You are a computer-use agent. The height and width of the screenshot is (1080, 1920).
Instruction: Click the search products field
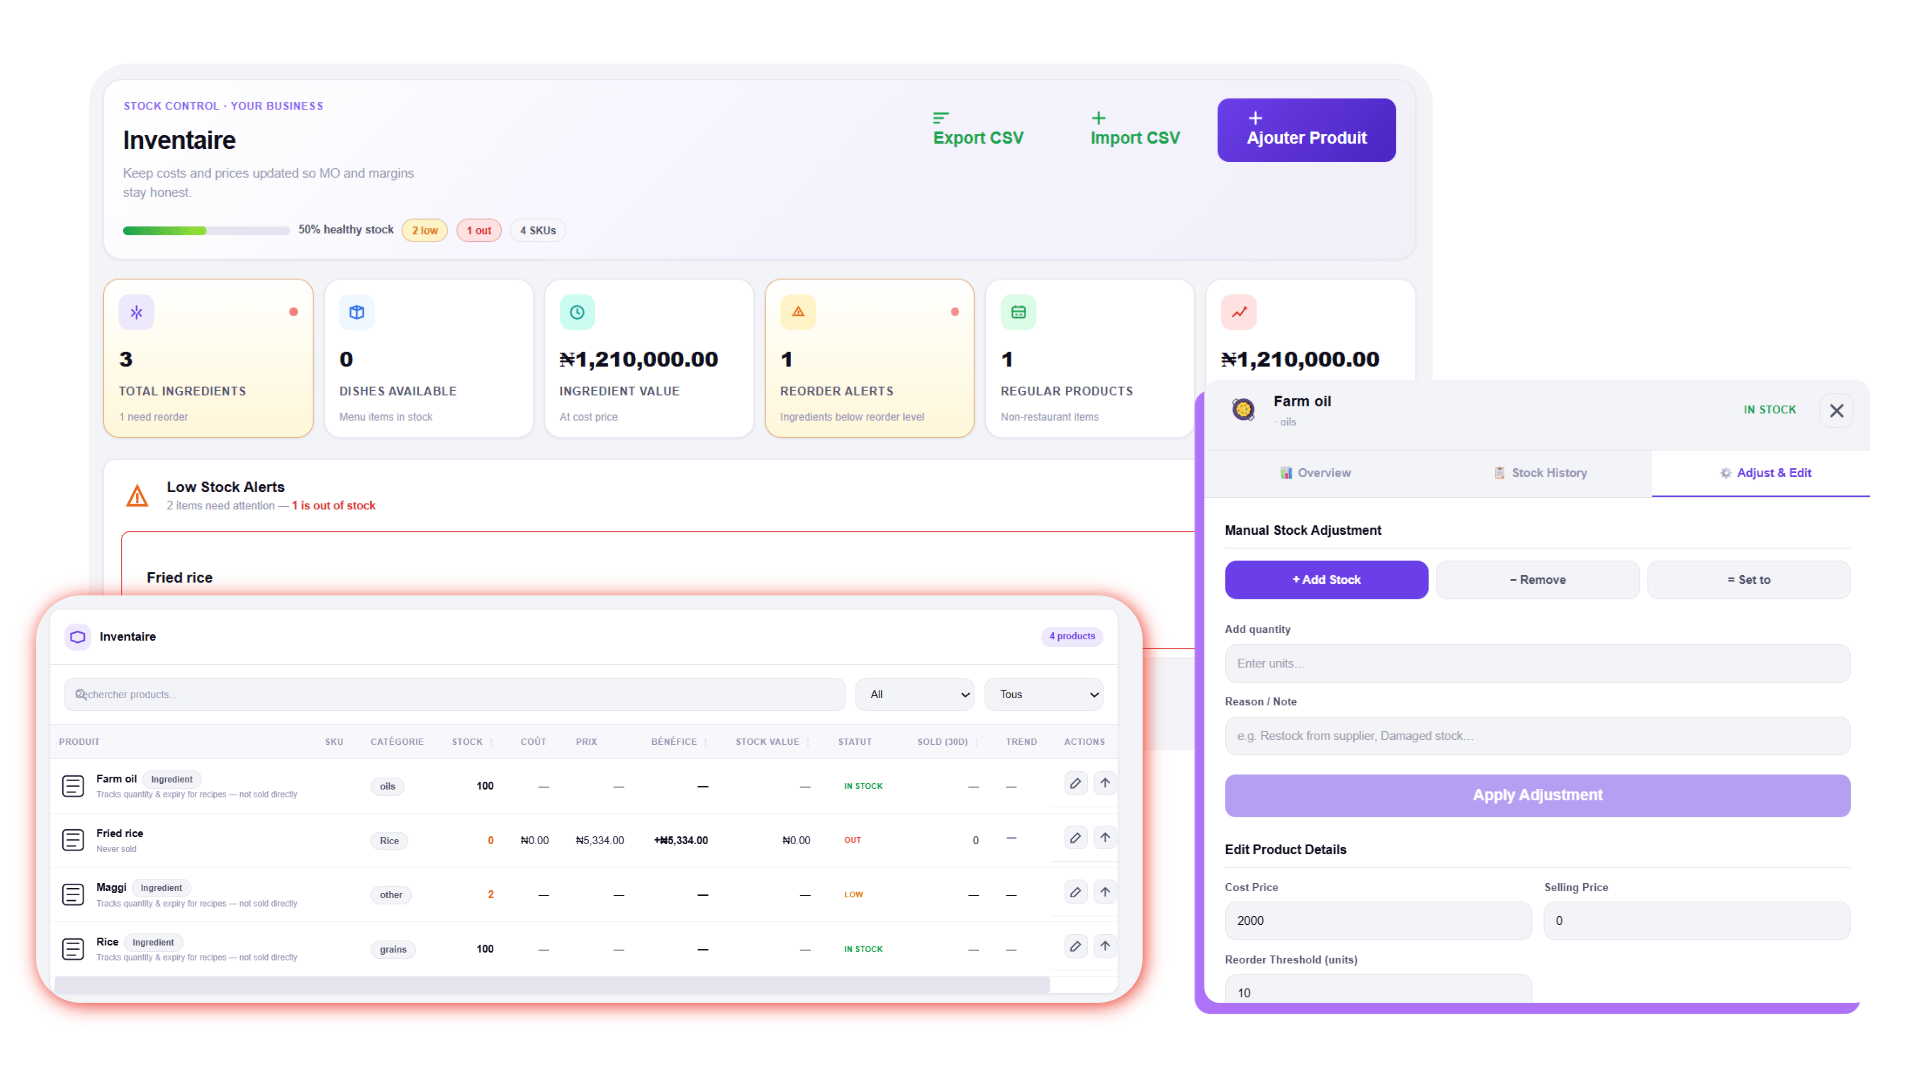[455, 695]
